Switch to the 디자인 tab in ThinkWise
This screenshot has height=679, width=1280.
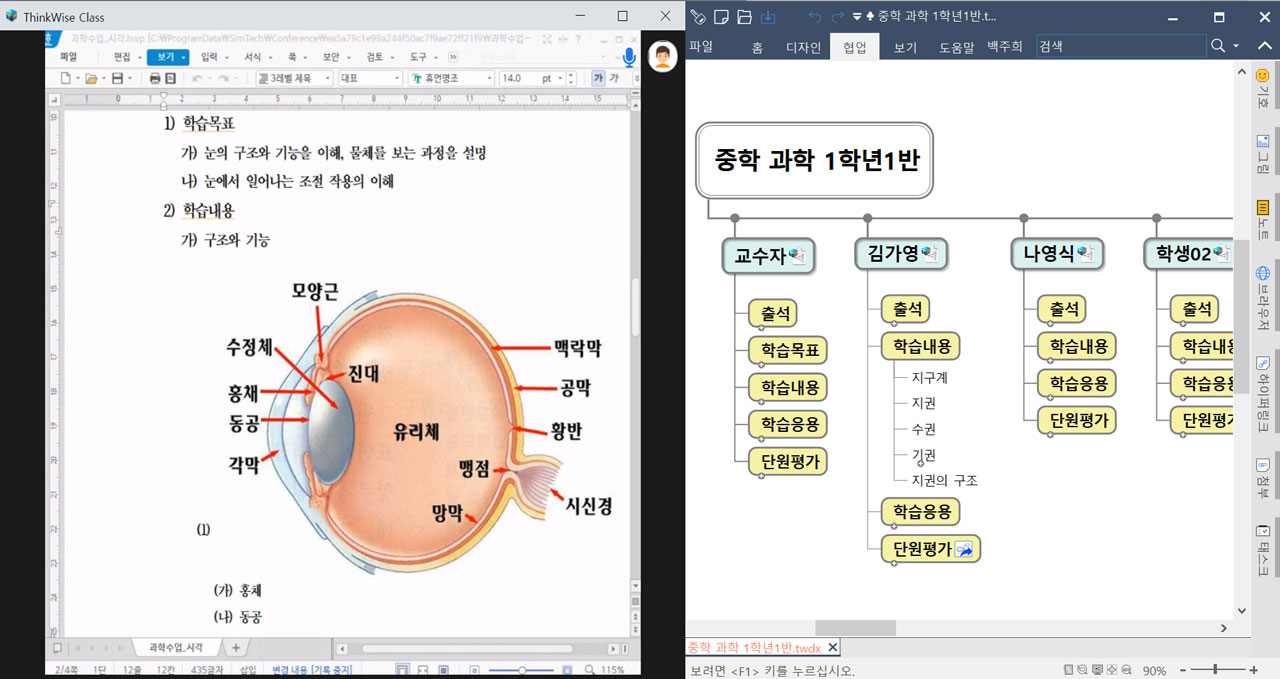pos(803,47)
